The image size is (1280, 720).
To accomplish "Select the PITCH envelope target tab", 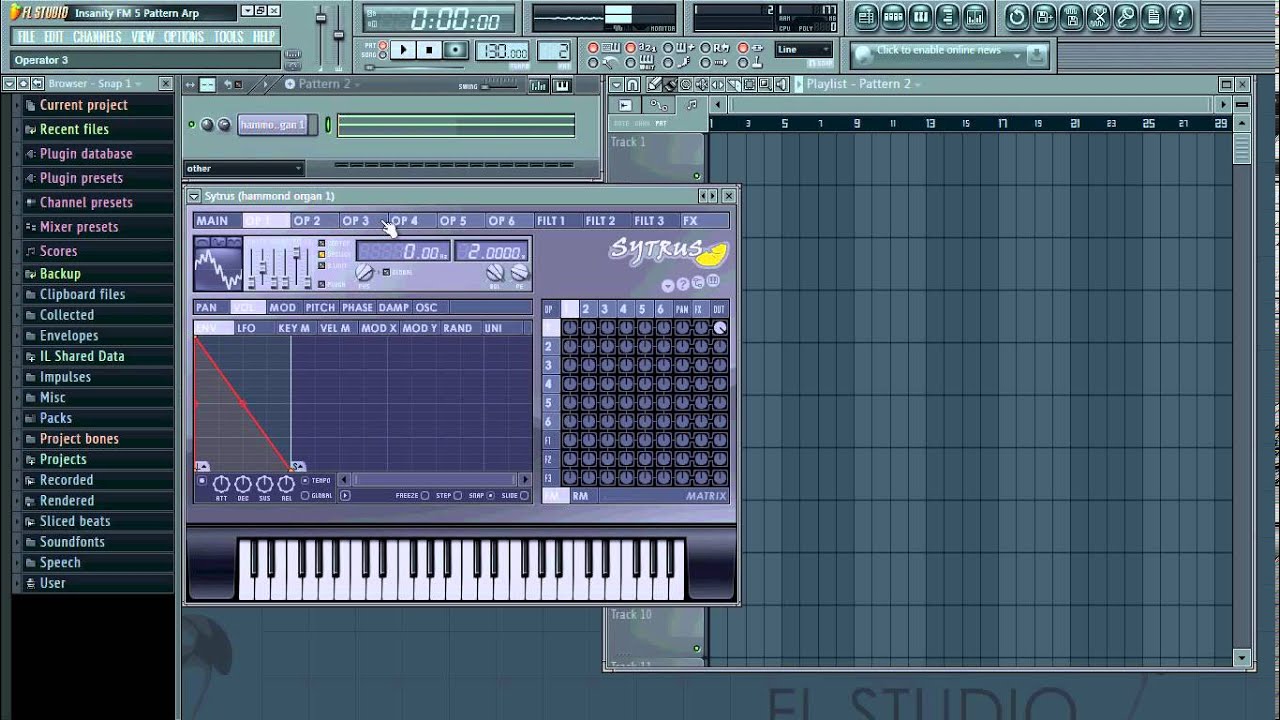I will 320,308.
